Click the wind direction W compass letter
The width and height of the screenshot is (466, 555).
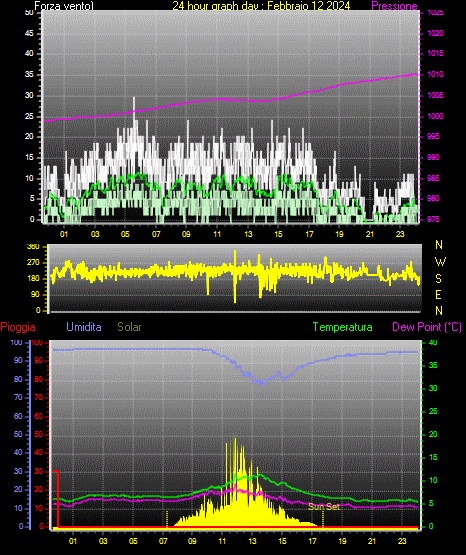[x=440, y=262]
